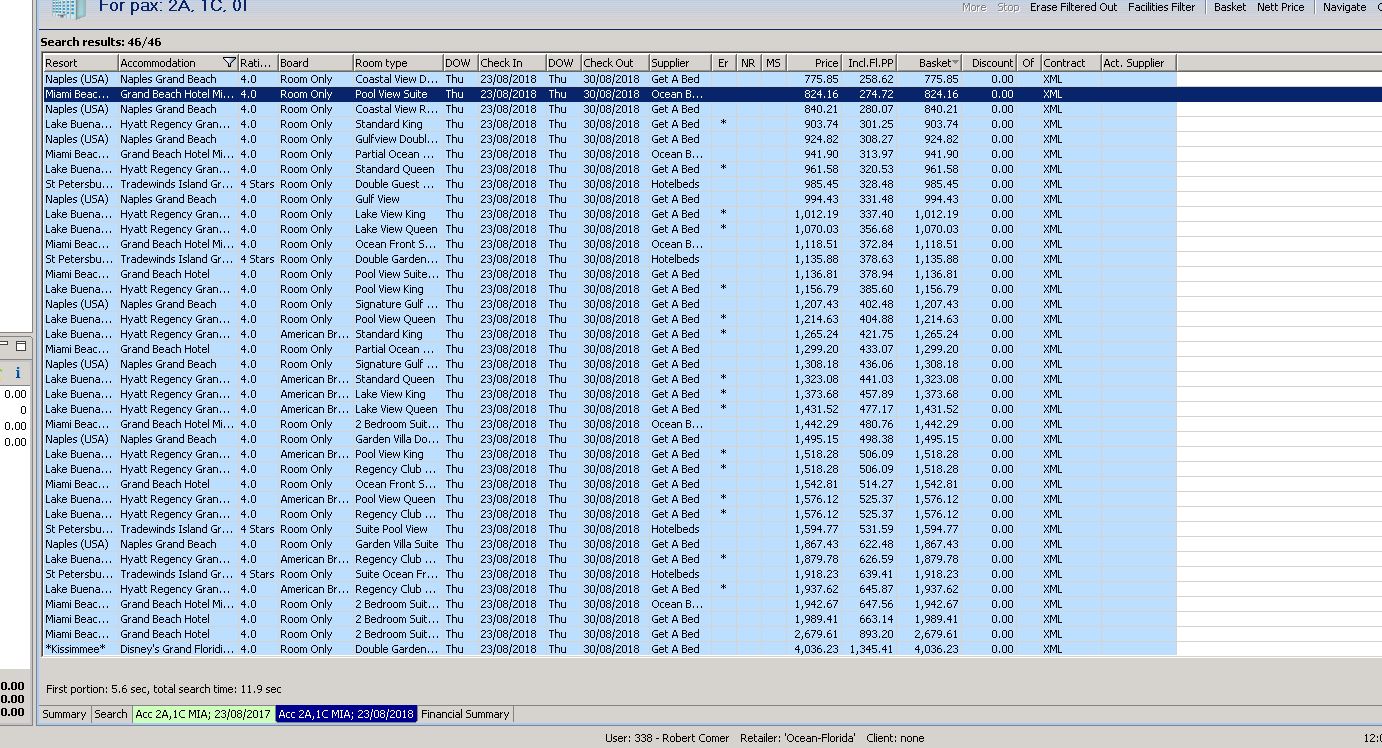Sort by the Discount column header

point(991,63)
